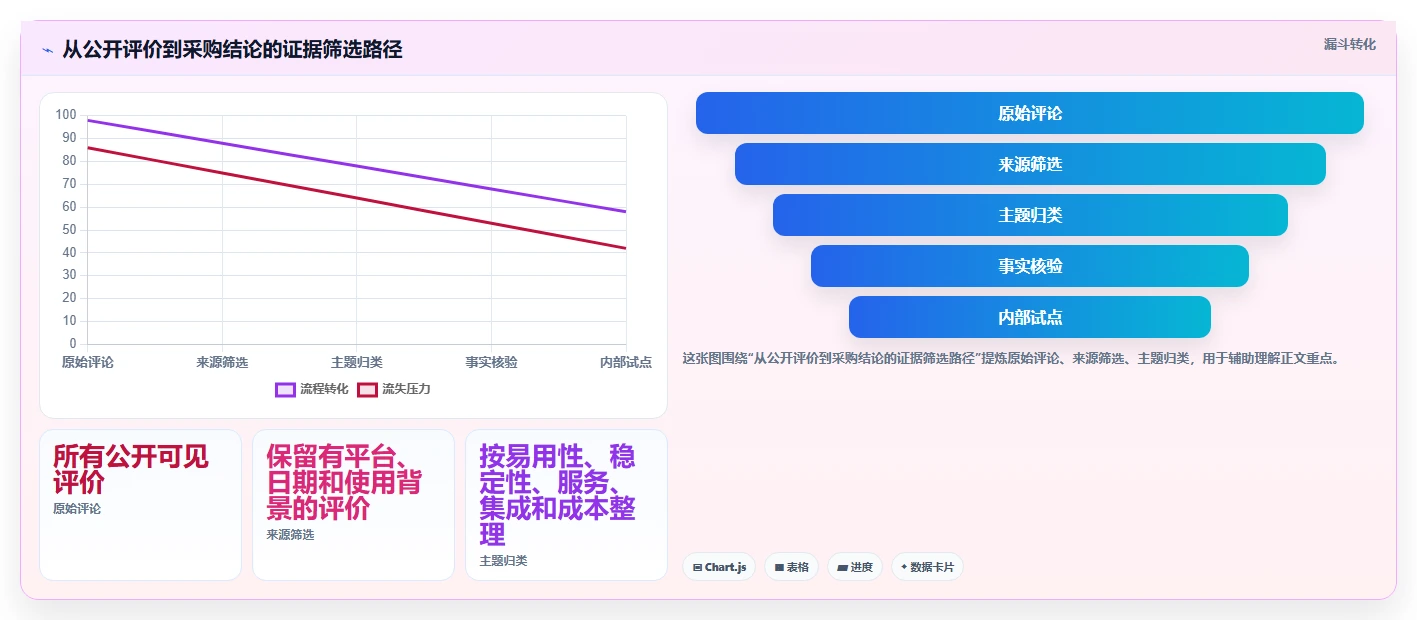Select the 主题归类 funnel stage bar
Viewport: 1417px width, 620px height.
(1030, 215)
